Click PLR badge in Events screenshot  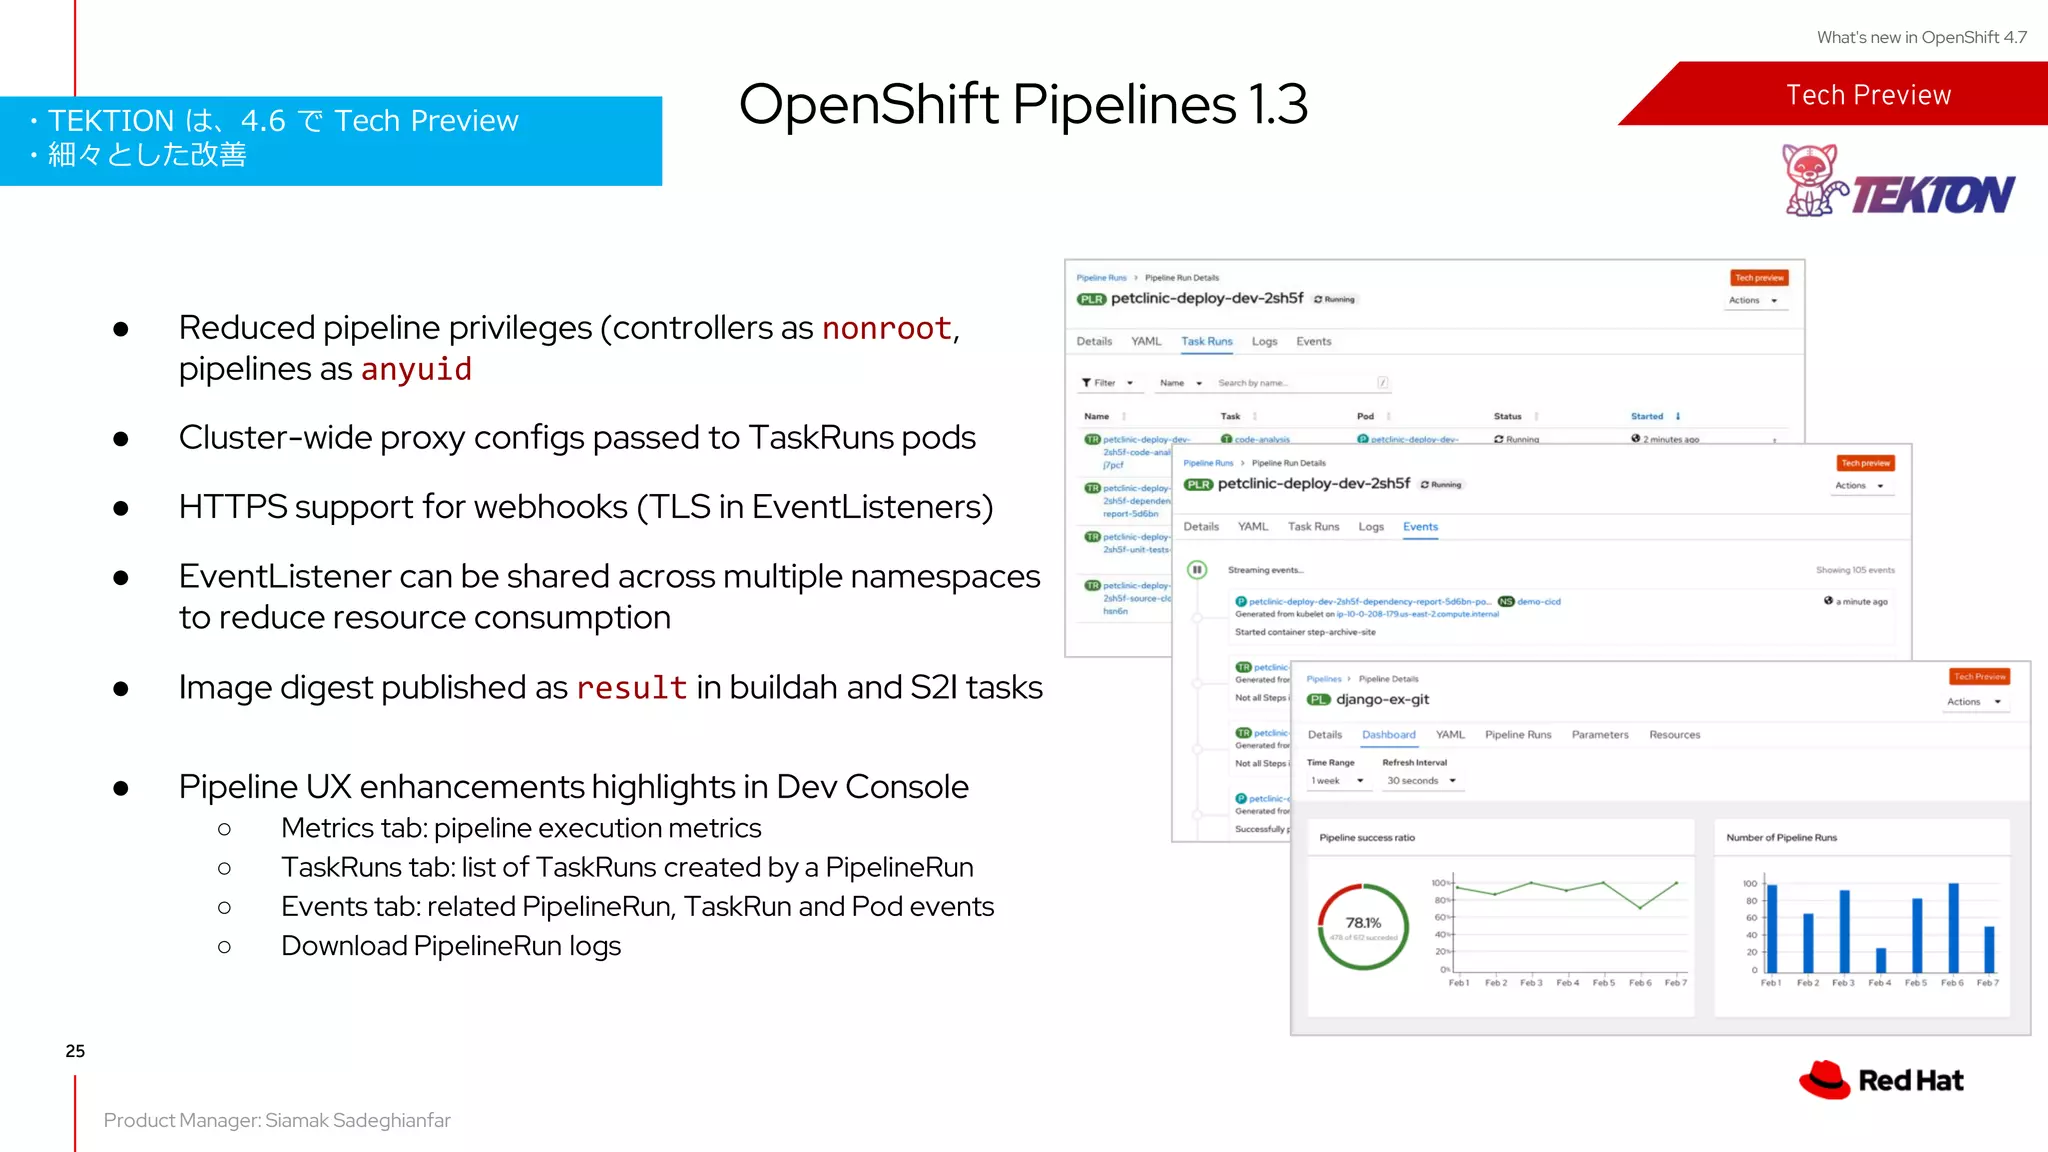(1198, 484)
